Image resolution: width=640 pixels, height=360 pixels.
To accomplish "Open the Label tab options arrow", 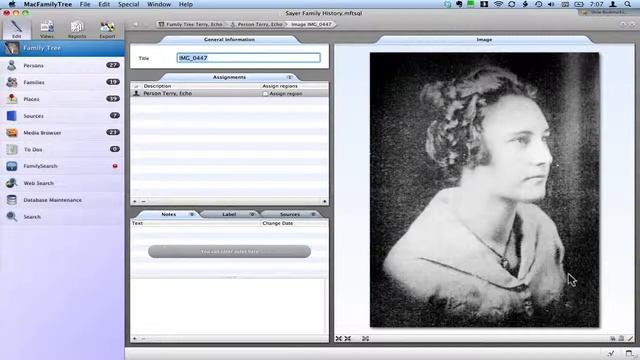I will 252,214.
